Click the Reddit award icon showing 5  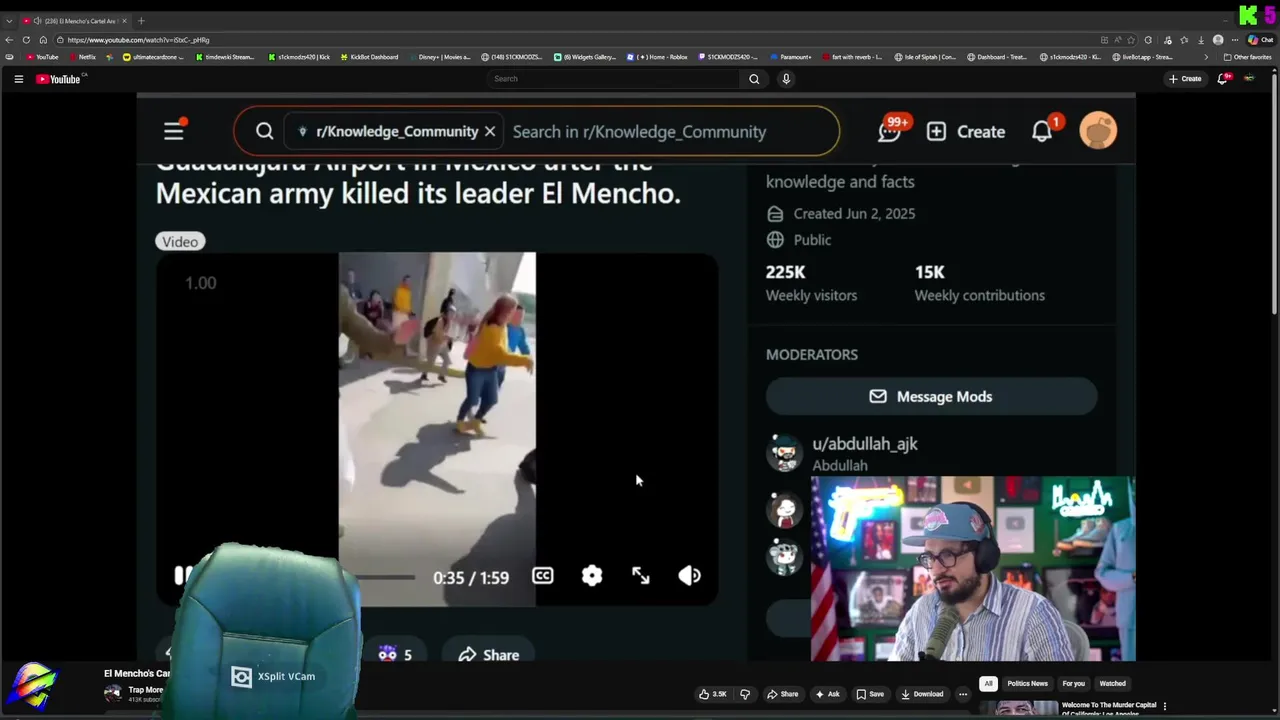tap(395, 654)
